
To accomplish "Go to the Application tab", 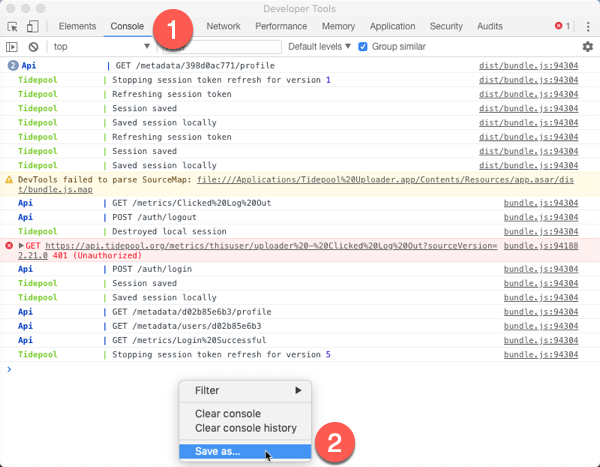I will 392,26.
